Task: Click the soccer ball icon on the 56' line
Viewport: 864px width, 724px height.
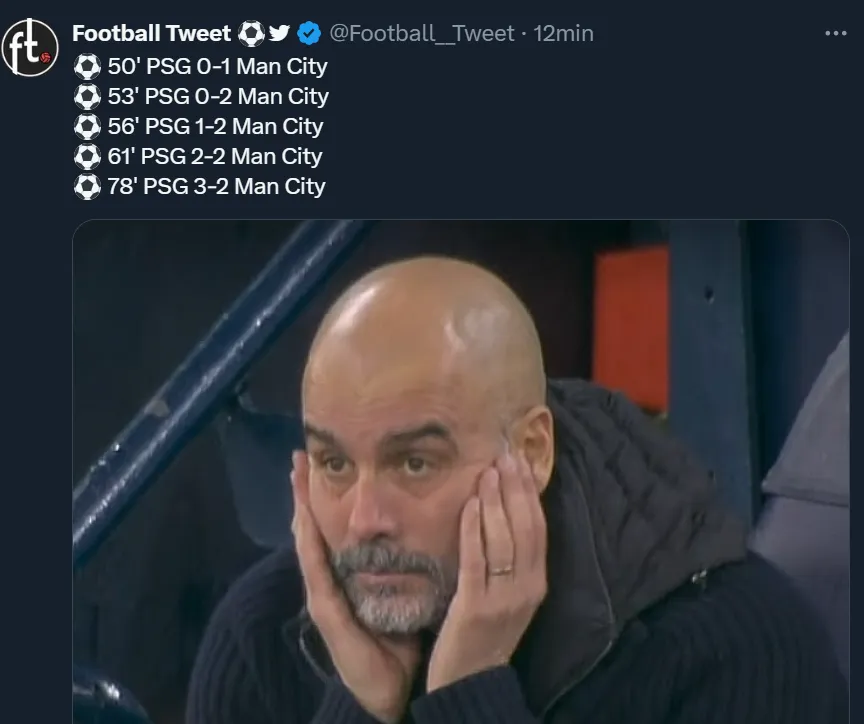Action: pyautogui.click(x=87, y=127)
